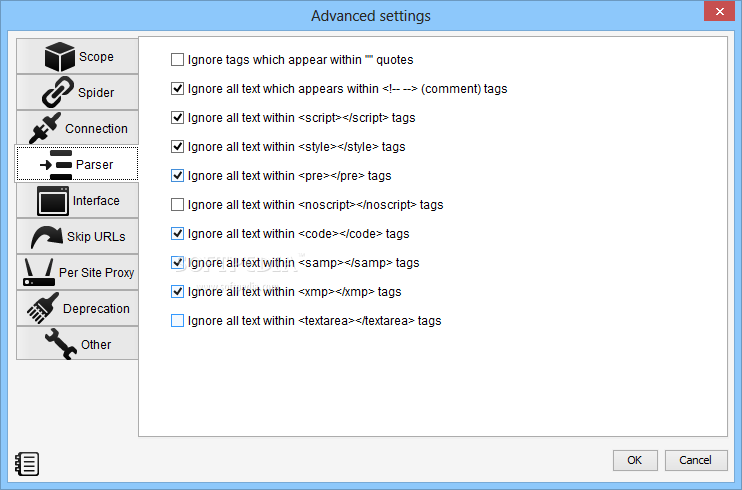This screenshot has height=490, width=742.
Task: Click the Interface window icon
Action: point(53,201)
